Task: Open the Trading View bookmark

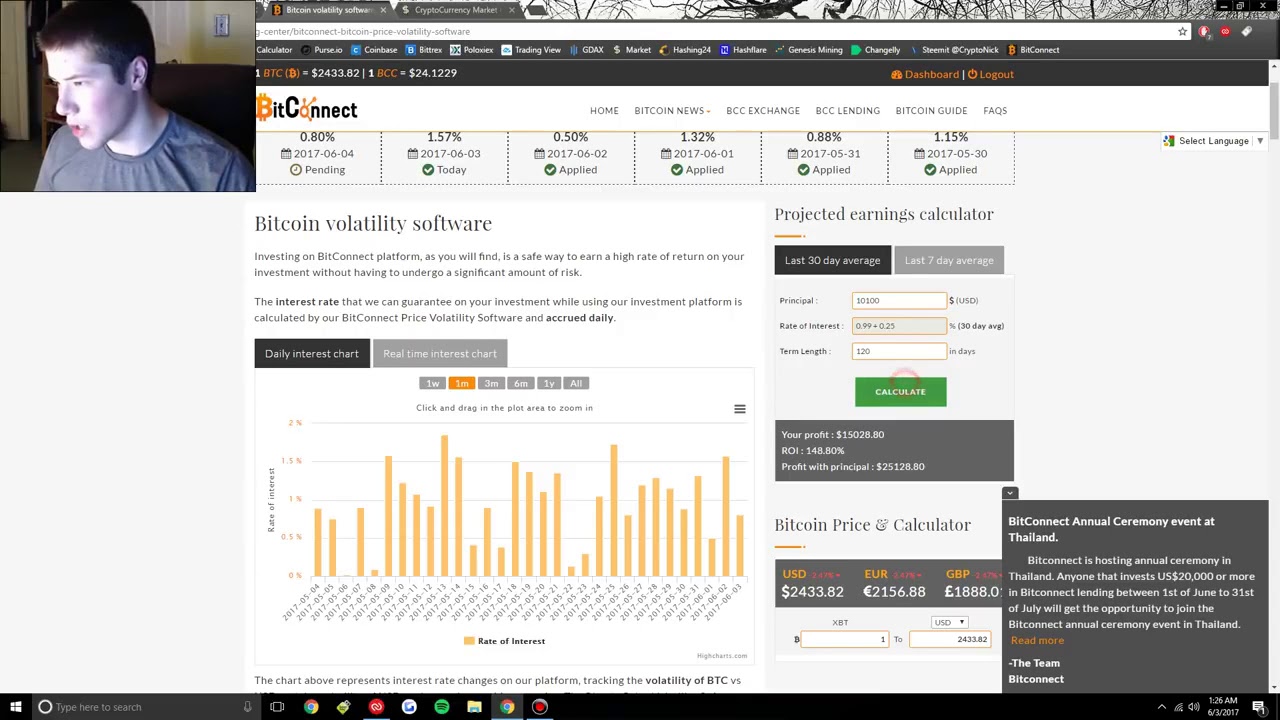Action: (x=531, y=50)
